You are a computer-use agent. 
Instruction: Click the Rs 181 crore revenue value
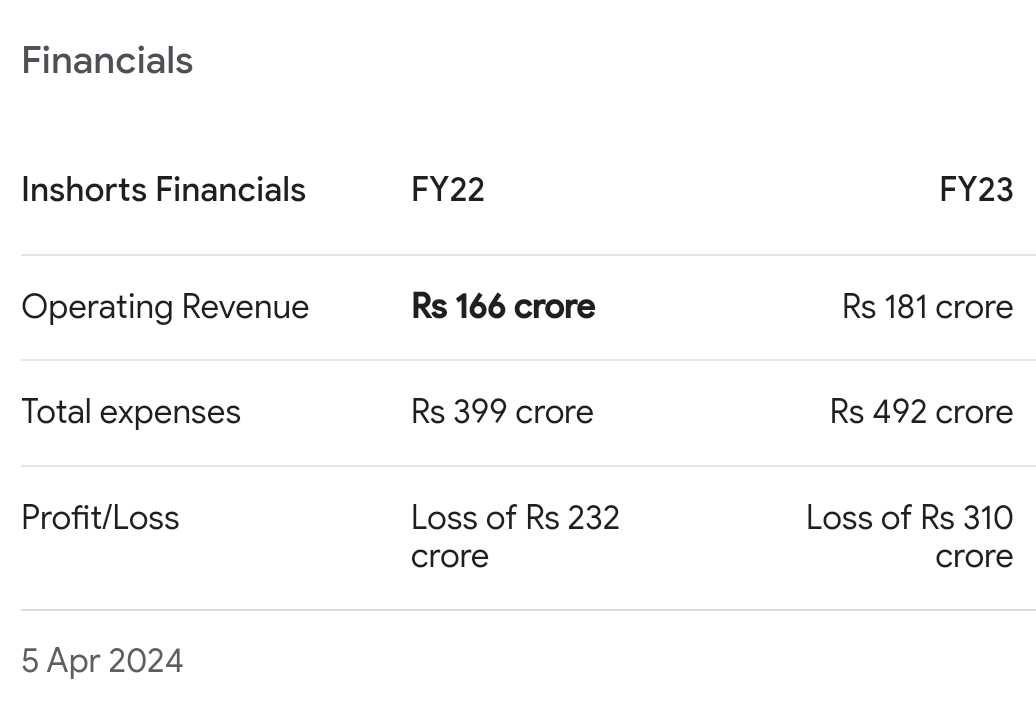pyautogui.click(x=927, y=307)
